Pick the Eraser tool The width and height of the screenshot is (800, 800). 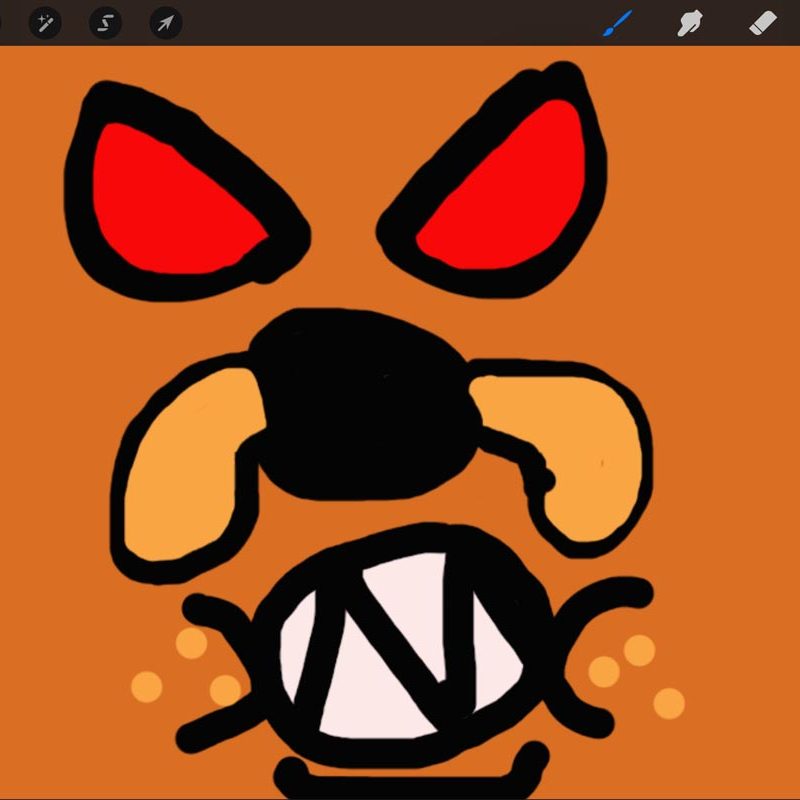click(x=763, y=22)
